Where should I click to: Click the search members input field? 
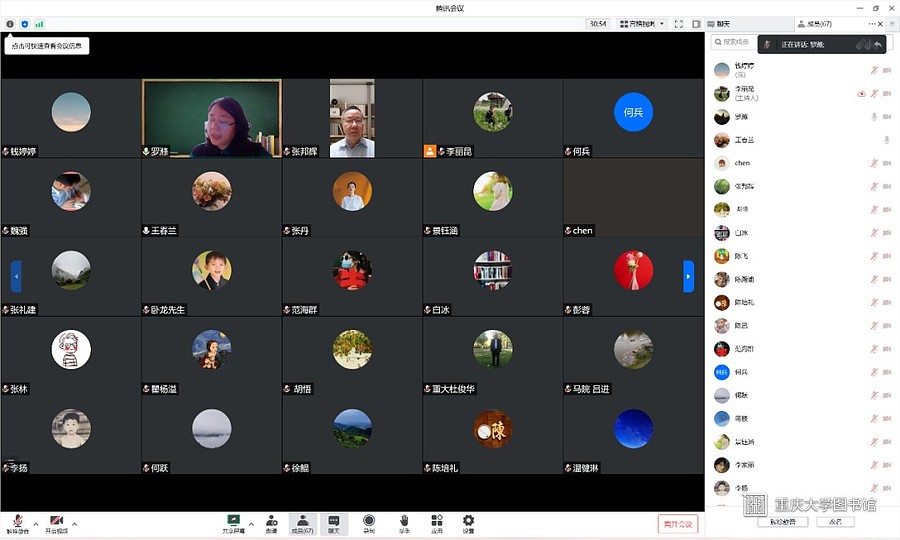[734, 42]
